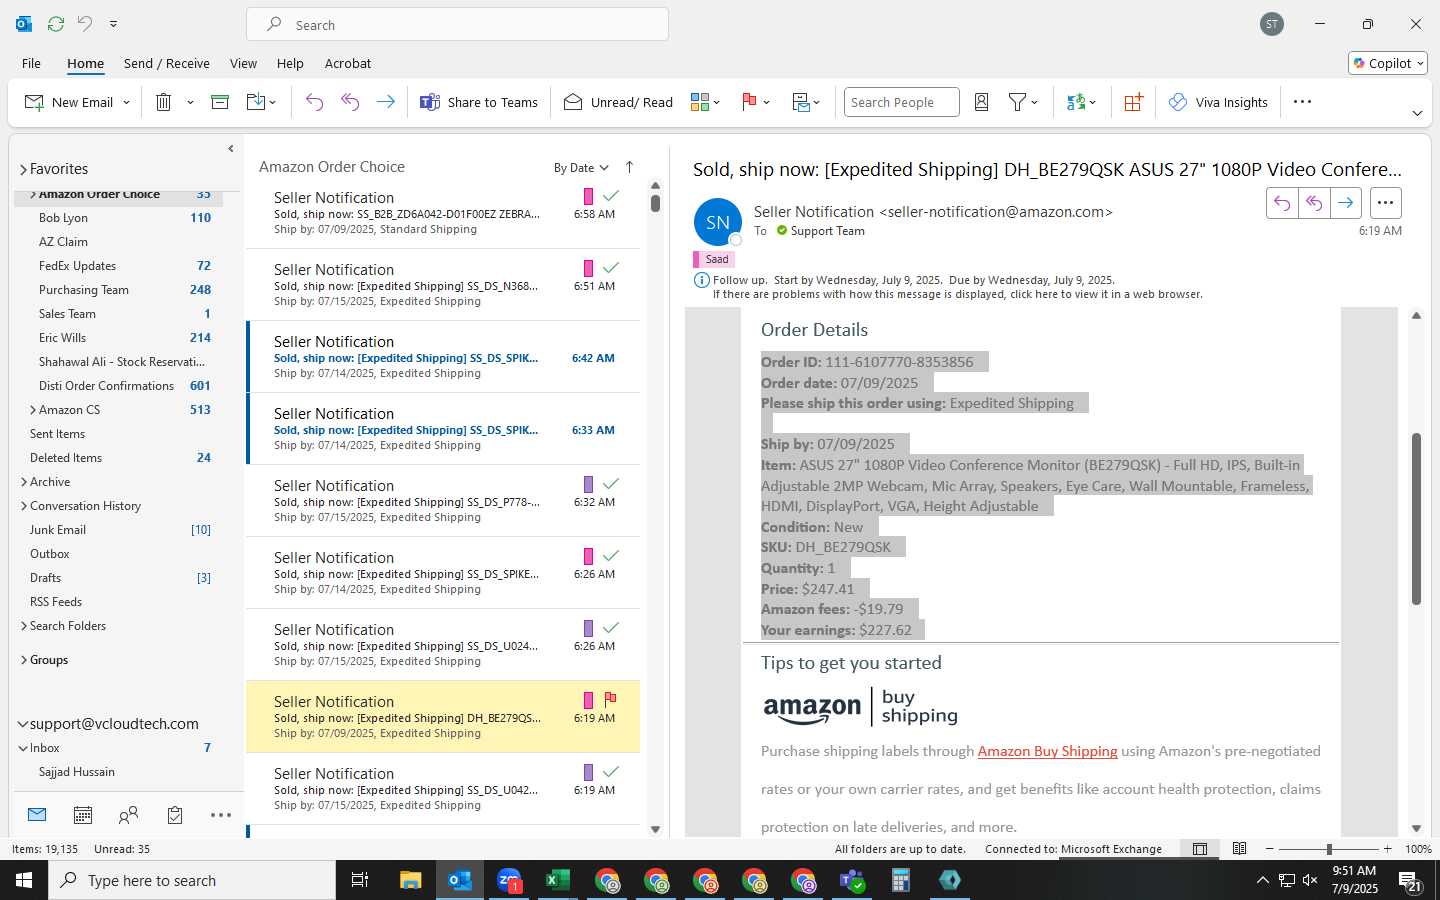Open the Help tab
The image size is (1440, 900).
(290, 63)
